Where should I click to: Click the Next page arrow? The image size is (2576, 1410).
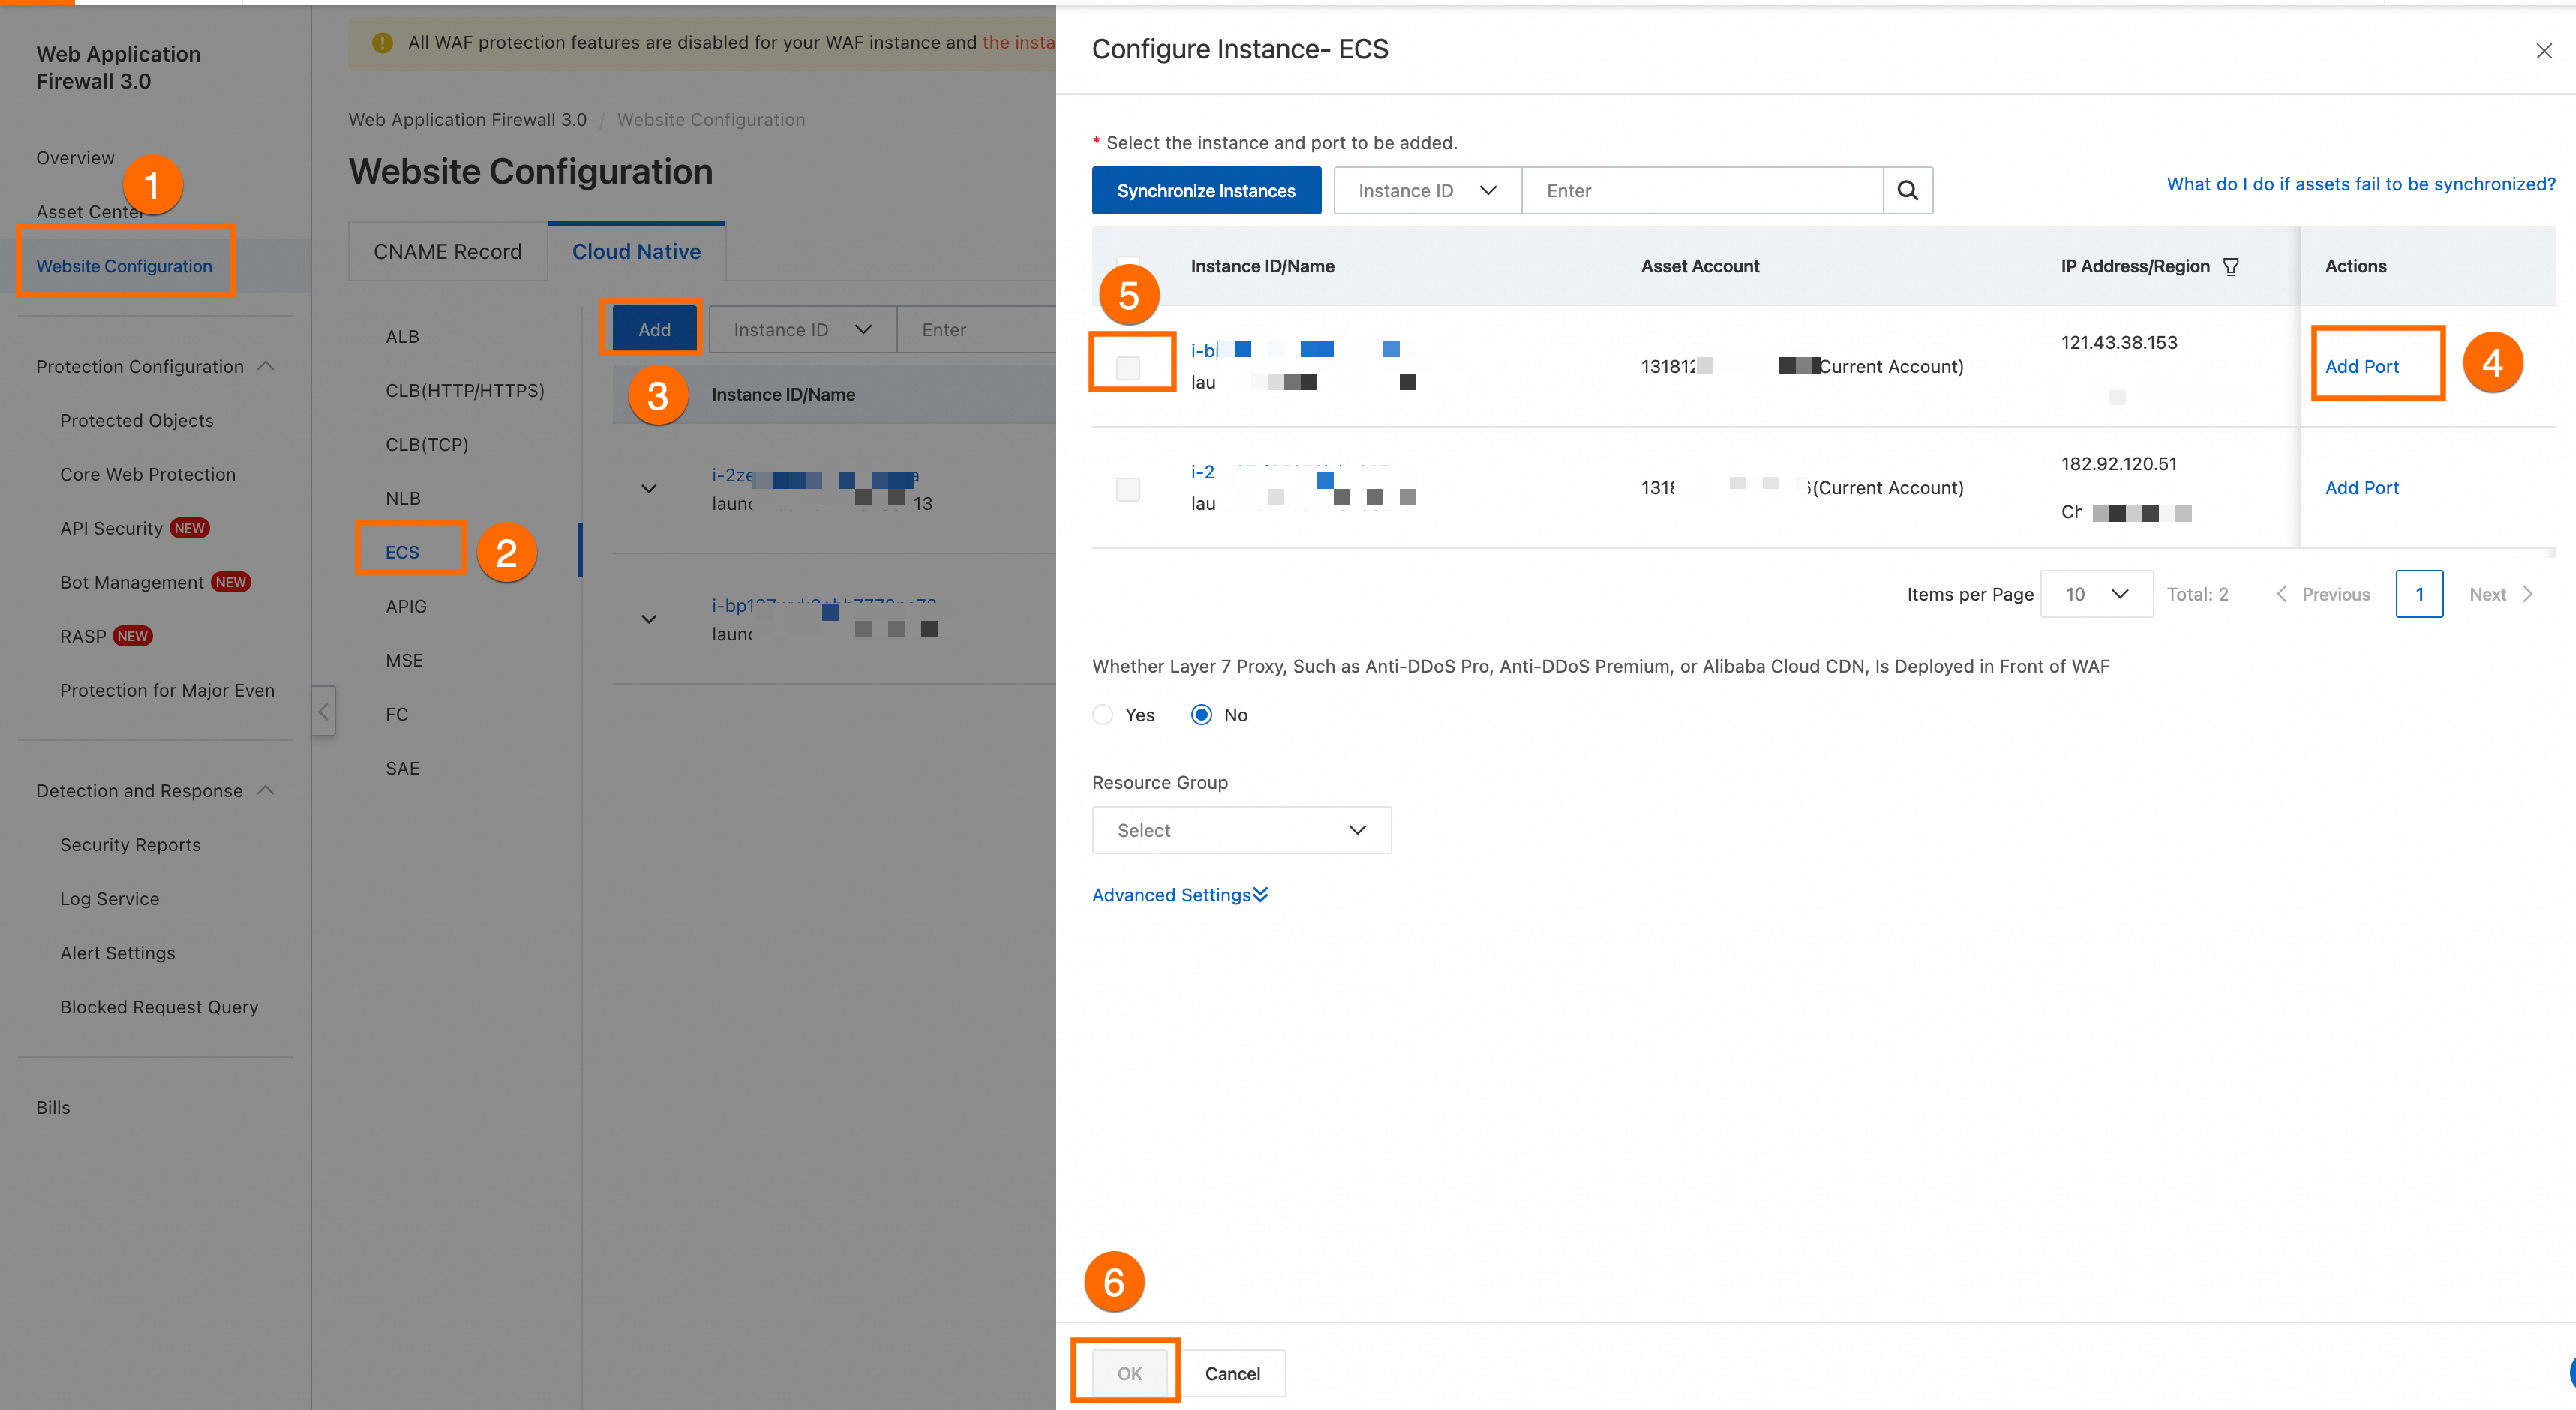pos(2527,594)
